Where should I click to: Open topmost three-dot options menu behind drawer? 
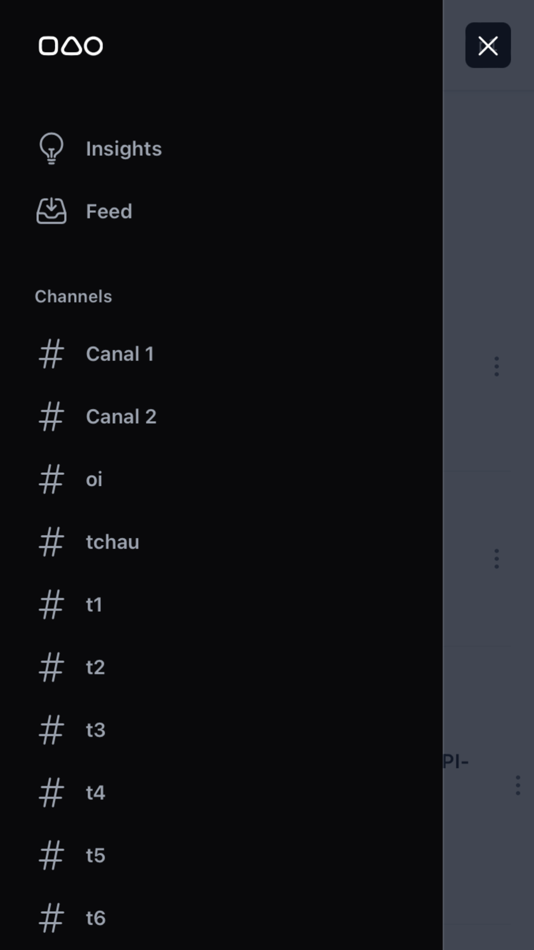coord(496,366)
